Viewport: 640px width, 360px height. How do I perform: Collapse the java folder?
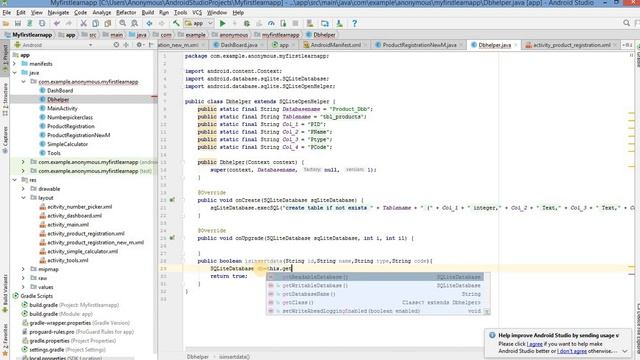pyautogui.click(x=15, y=73)
